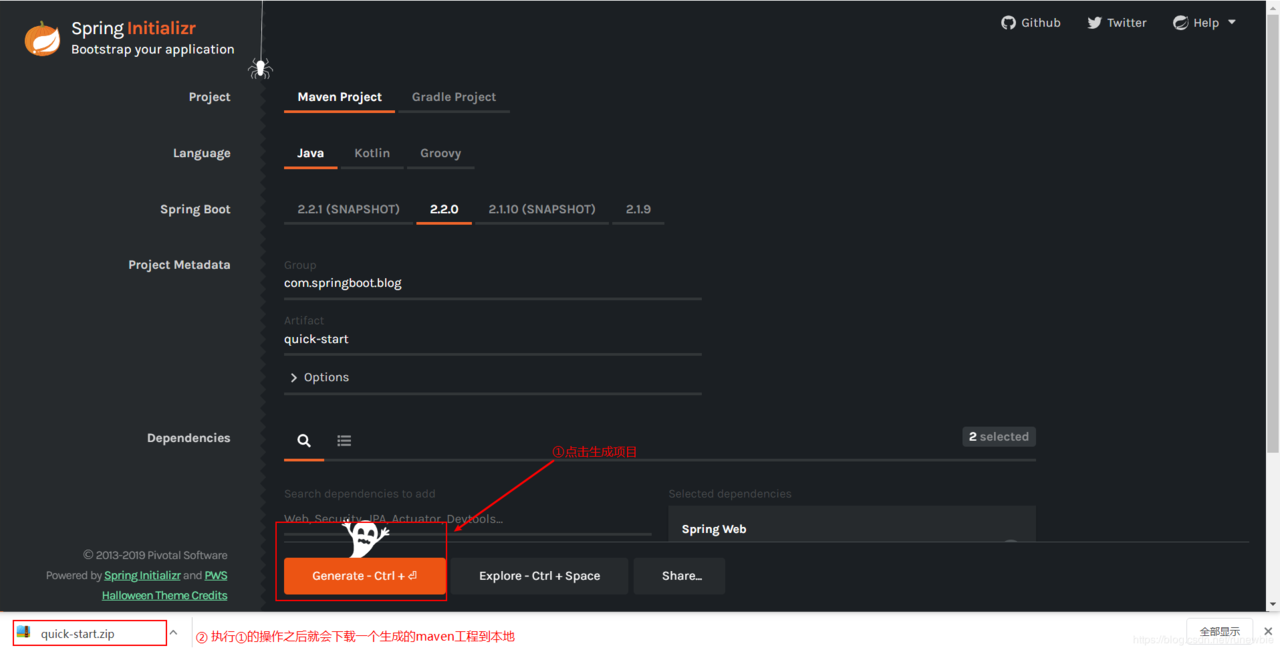Switch to dependency list view icon

pyautogui.click(x=344, y=440)
